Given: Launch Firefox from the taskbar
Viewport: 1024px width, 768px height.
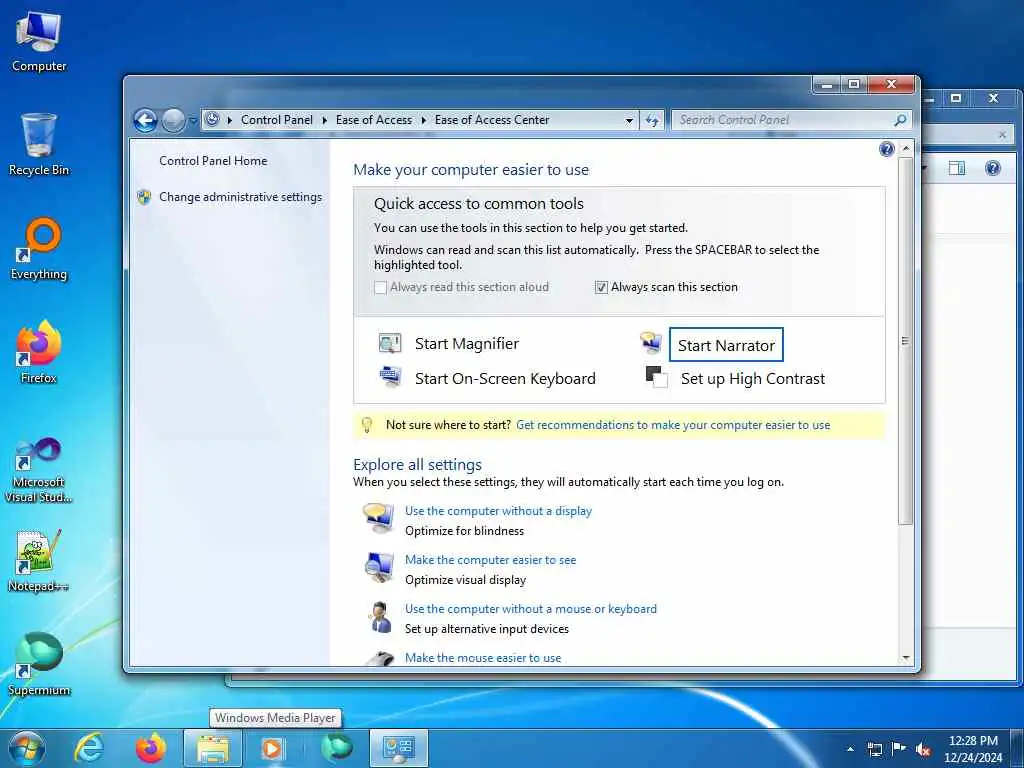Looking at the screenshot, I should tap(151, 748).
